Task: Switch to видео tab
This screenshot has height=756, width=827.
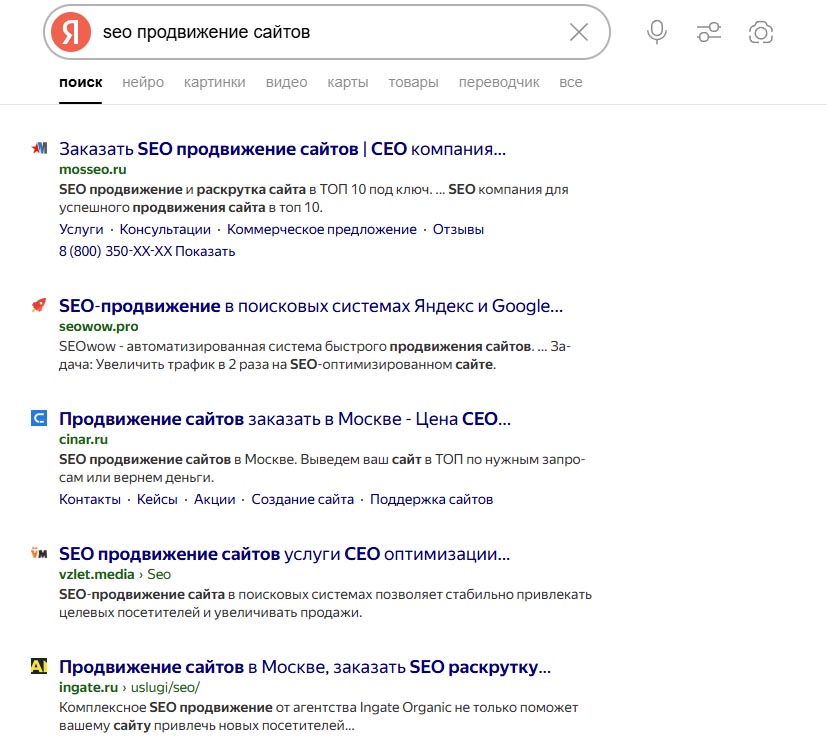Action: point(286,82)
